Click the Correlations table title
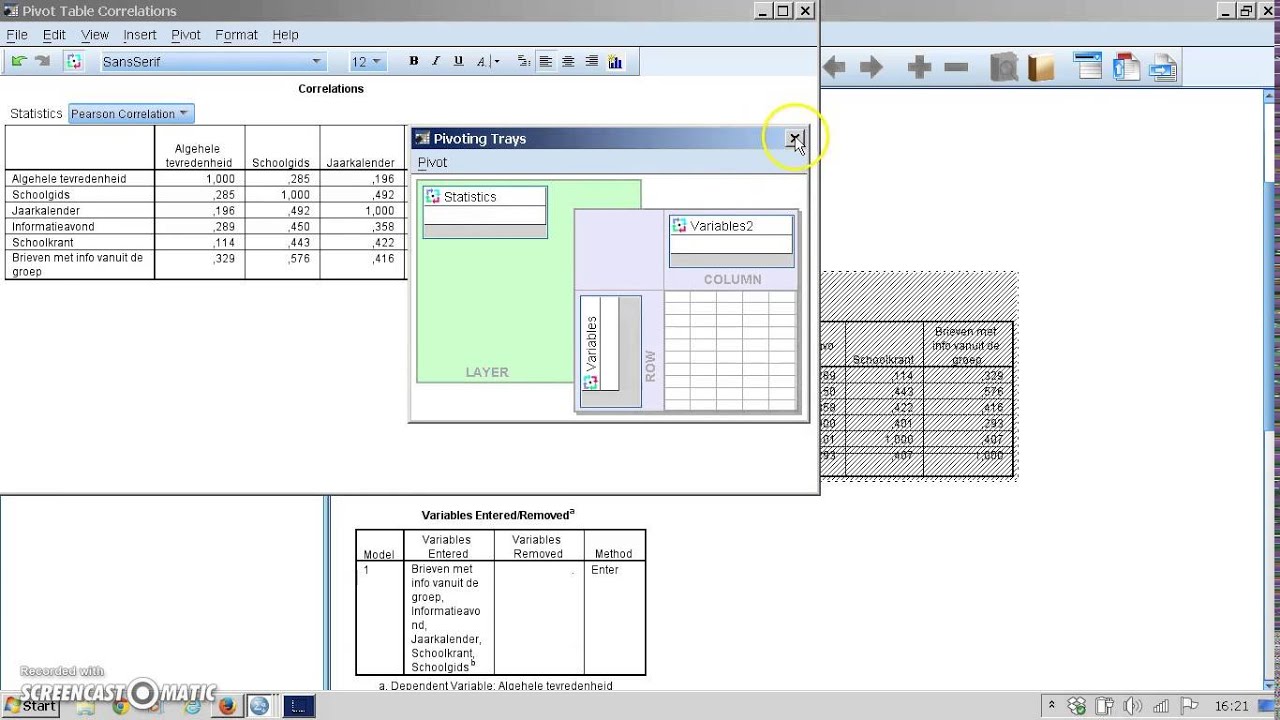The width and height of the screenshot is (1280, 720). click(x=331, y=89)
